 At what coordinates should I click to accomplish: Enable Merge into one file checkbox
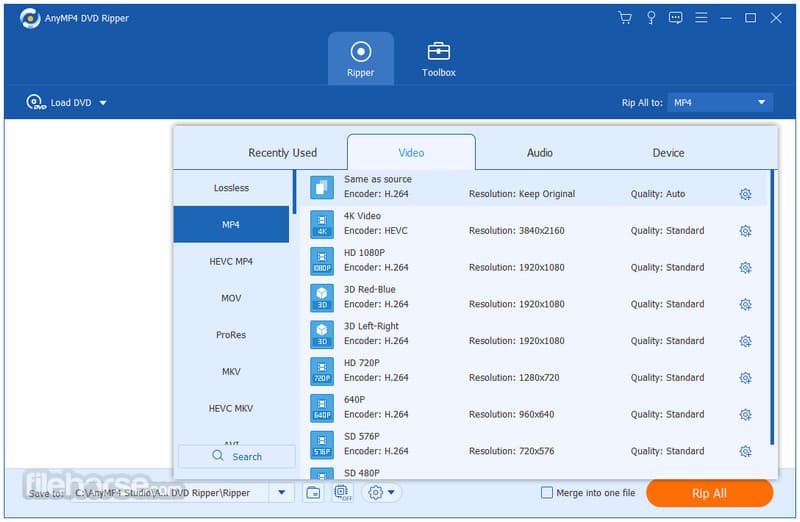pos(546,493)
